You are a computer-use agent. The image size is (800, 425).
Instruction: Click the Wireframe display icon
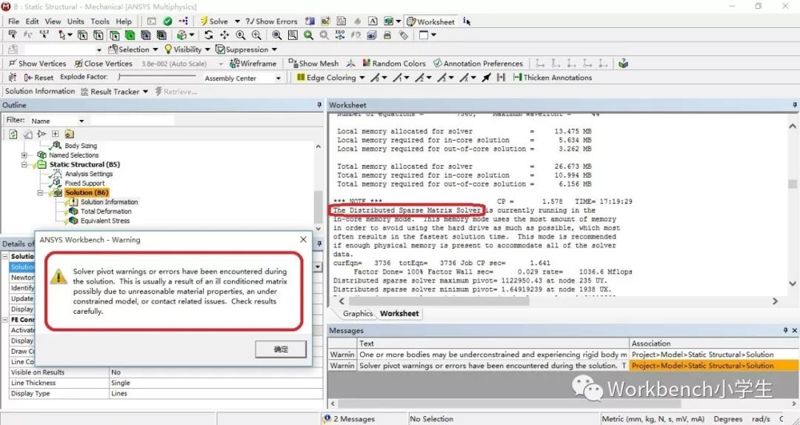coord(235,63)
